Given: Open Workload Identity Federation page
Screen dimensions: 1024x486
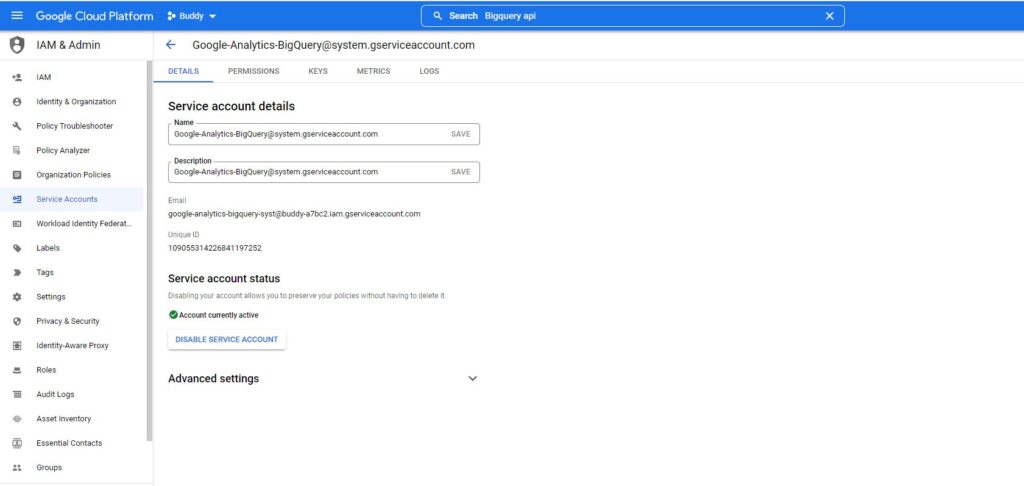Looking at the screenshot, I should [84, 223].
